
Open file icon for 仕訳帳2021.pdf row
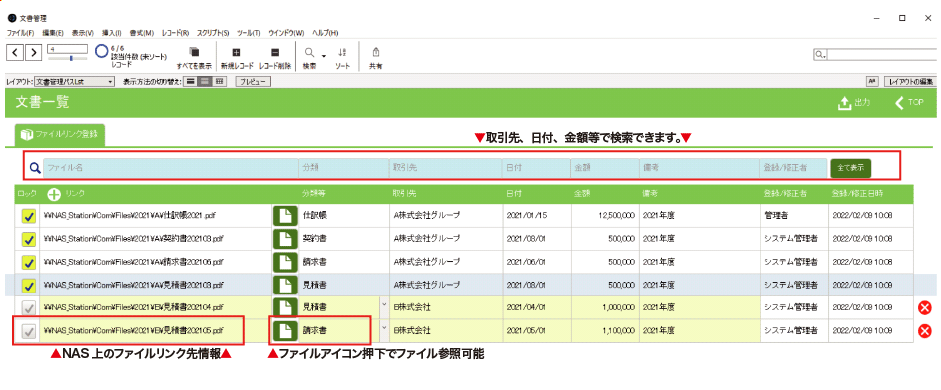(x=286, y=215)
